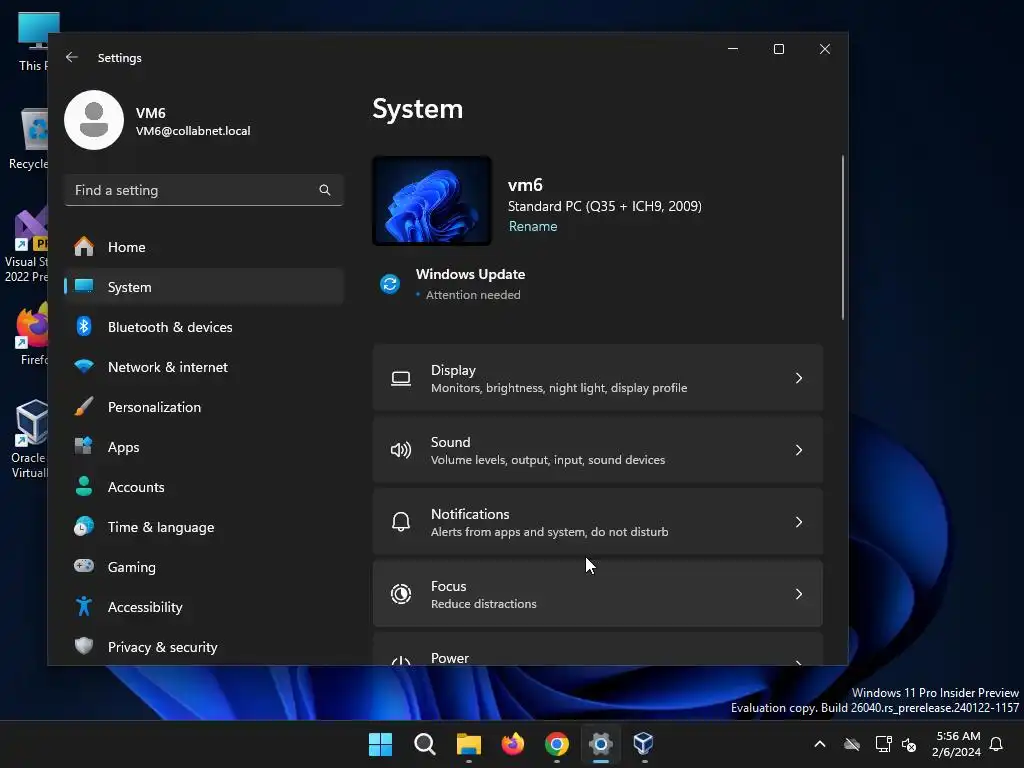Select System in the settings sidebar
The image size is (1024, 768).
204,287
